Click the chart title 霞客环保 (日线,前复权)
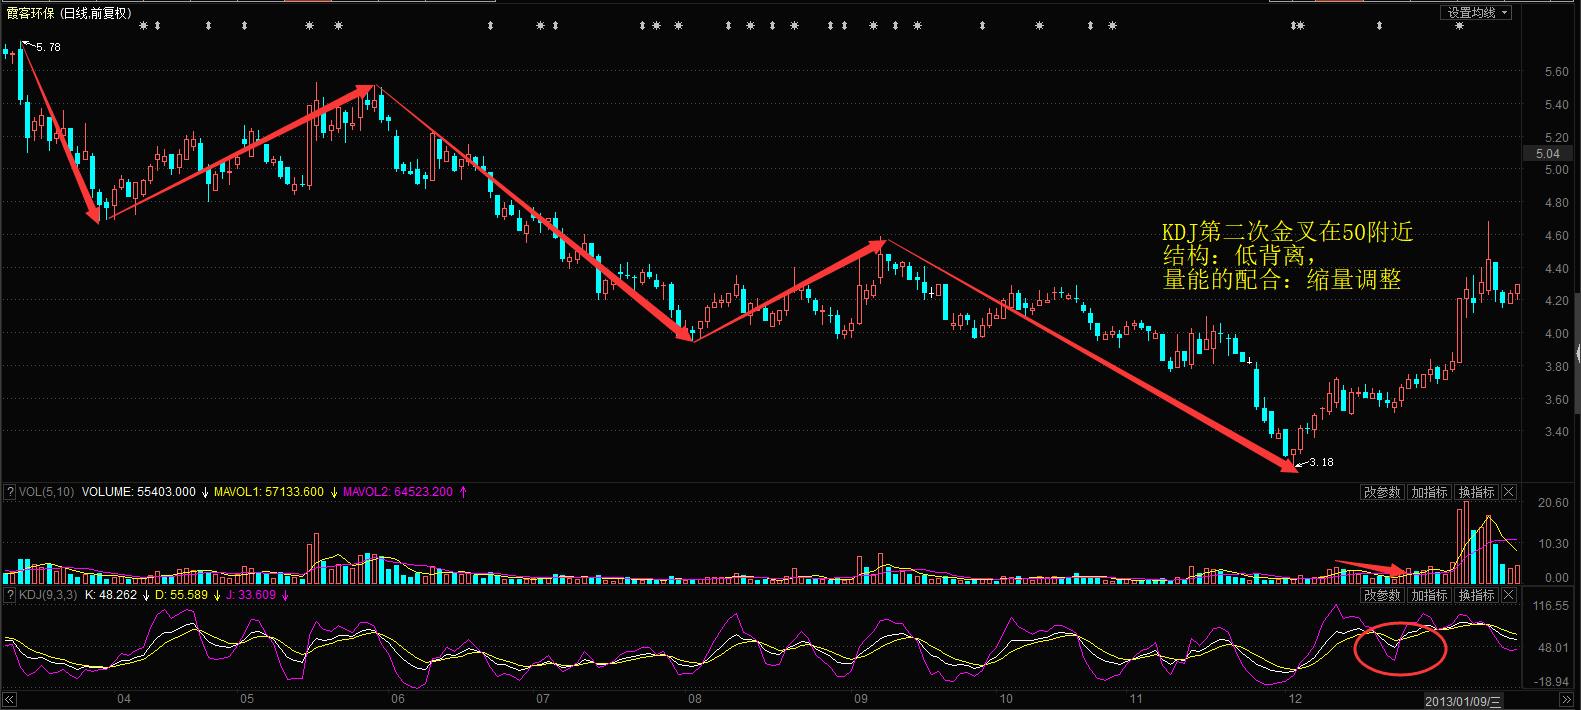 coord(68,13)
